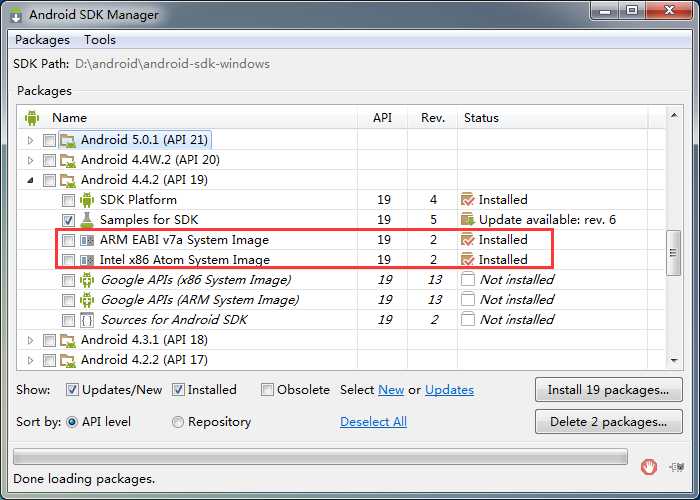This screenshot has height=500, width=700.
Task: Click the Google APIs (x86 System Image) icon
Action: [x=87, y=280]
